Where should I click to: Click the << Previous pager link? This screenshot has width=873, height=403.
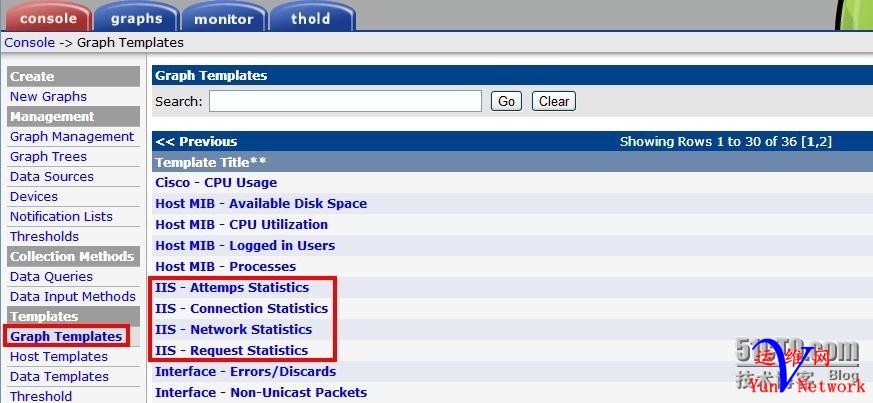[x=197, y=141]
